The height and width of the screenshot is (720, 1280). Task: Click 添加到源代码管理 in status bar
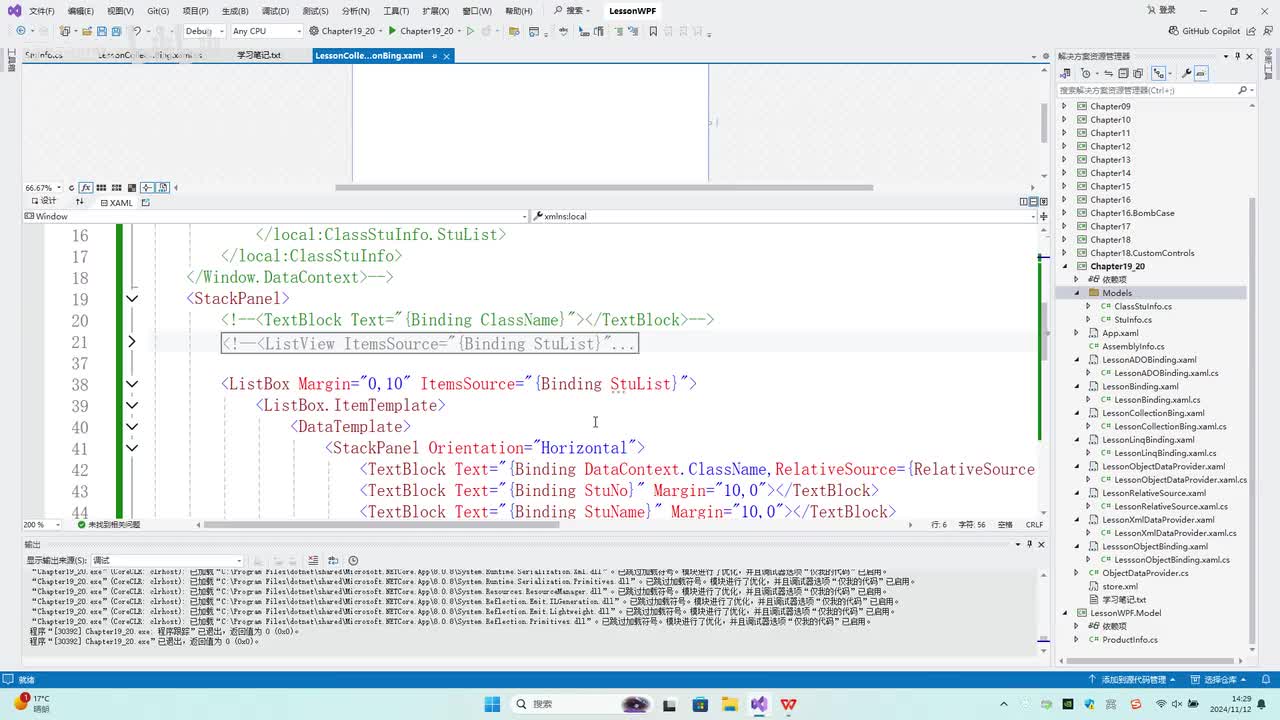tap(1132, 680)
